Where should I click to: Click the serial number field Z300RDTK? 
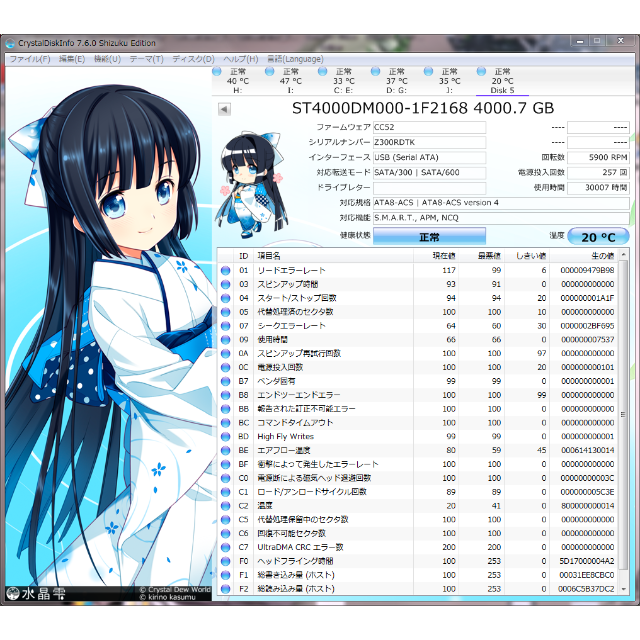tap(429, 142)
